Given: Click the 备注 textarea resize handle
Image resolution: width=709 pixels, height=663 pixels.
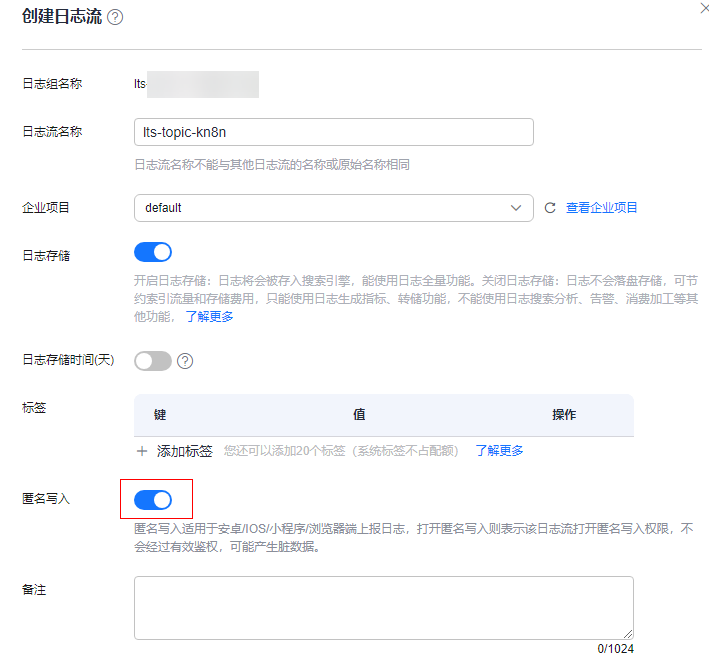Looking at the screenshot, I should point(628,633).
